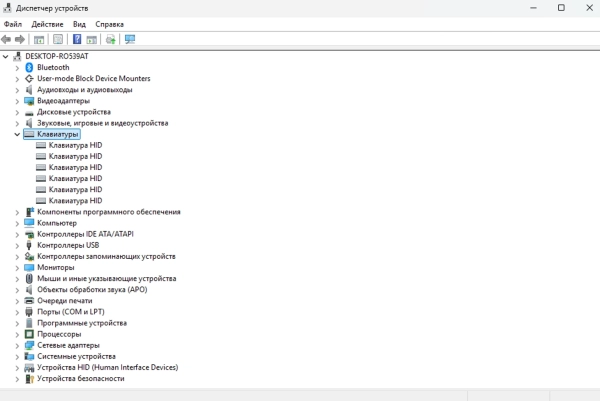600x401 pixels.
Task: Open the Файл menu
Action: point(13,24)
